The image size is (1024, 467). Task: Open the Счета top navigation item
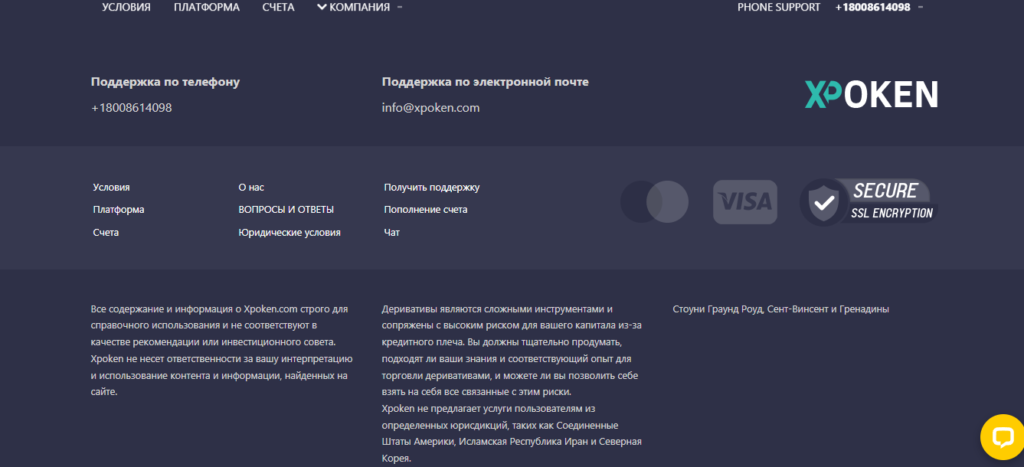coord(278,7)
